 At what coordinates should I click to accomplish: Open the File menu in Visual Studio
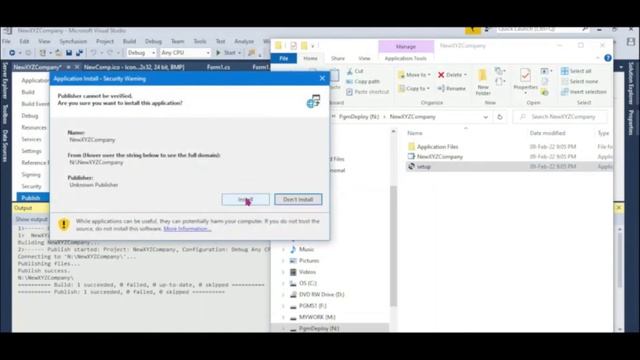click(7, 41)
